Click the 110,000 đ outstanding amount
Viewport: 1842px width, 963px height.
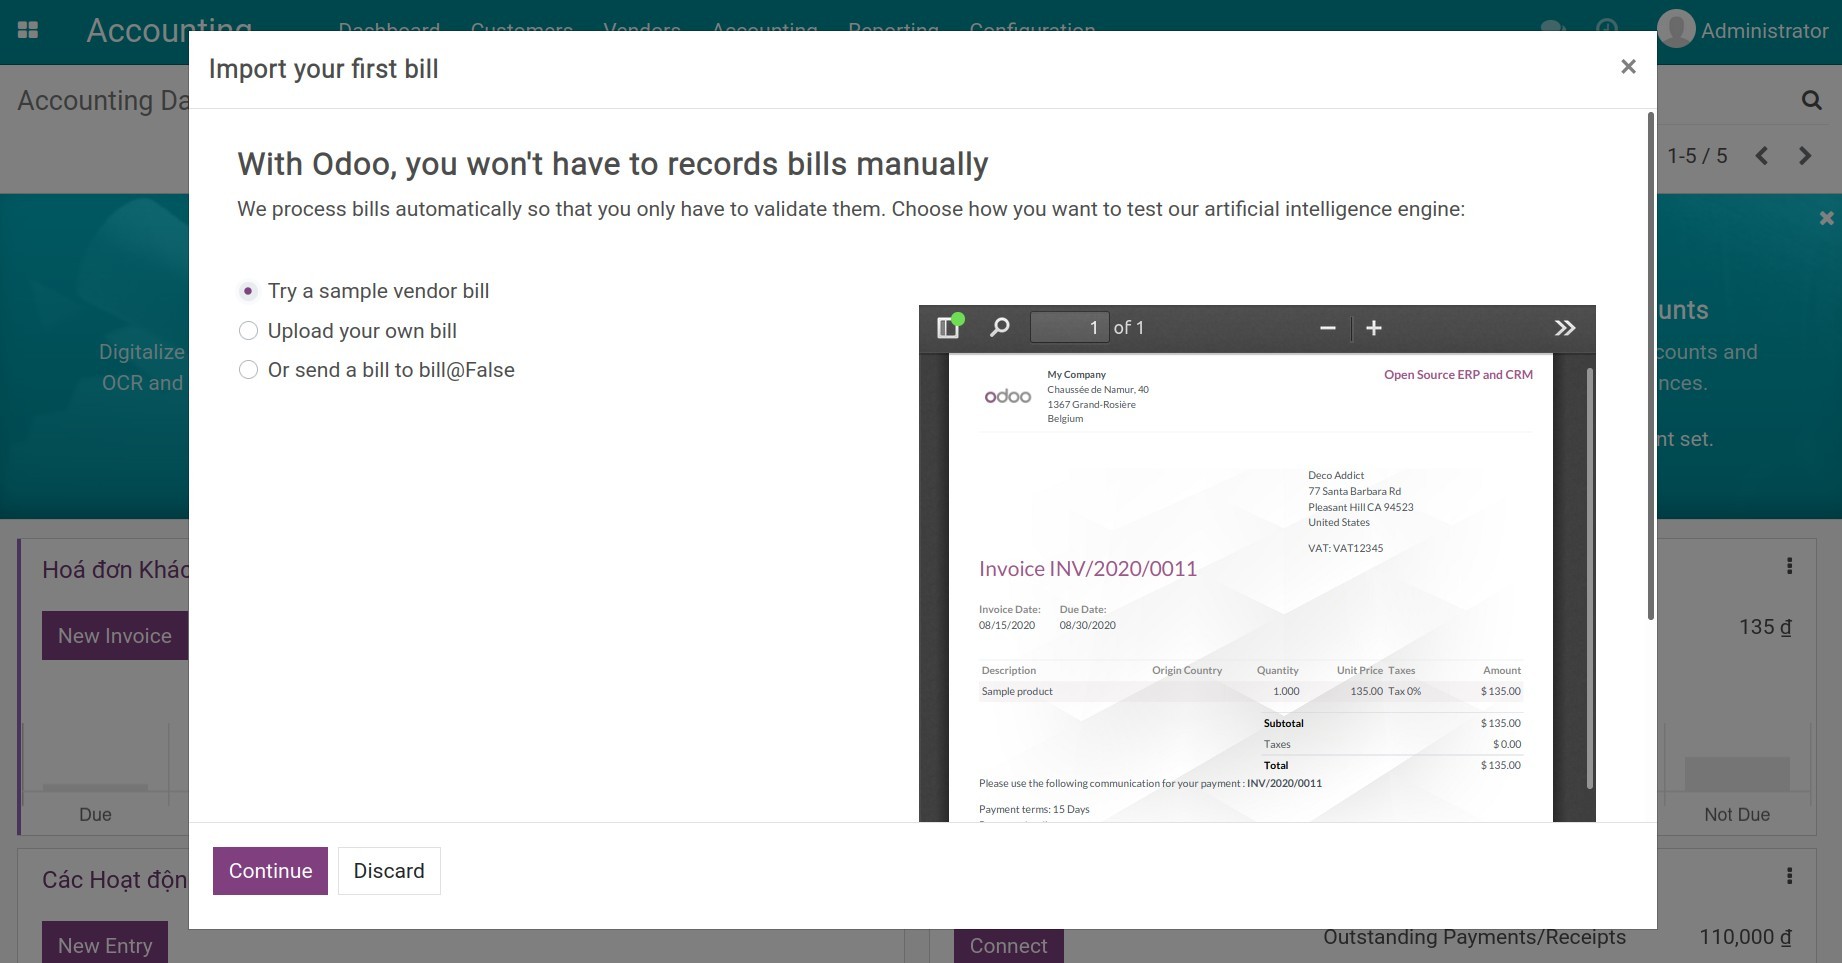pyautogui.click(x=1745, y=937)
